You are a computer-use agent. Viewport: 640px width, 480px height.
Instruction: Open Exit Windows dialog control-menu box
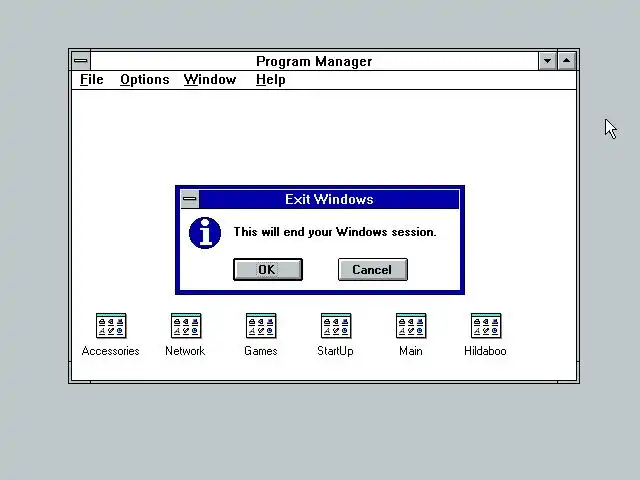pos(189,199)
